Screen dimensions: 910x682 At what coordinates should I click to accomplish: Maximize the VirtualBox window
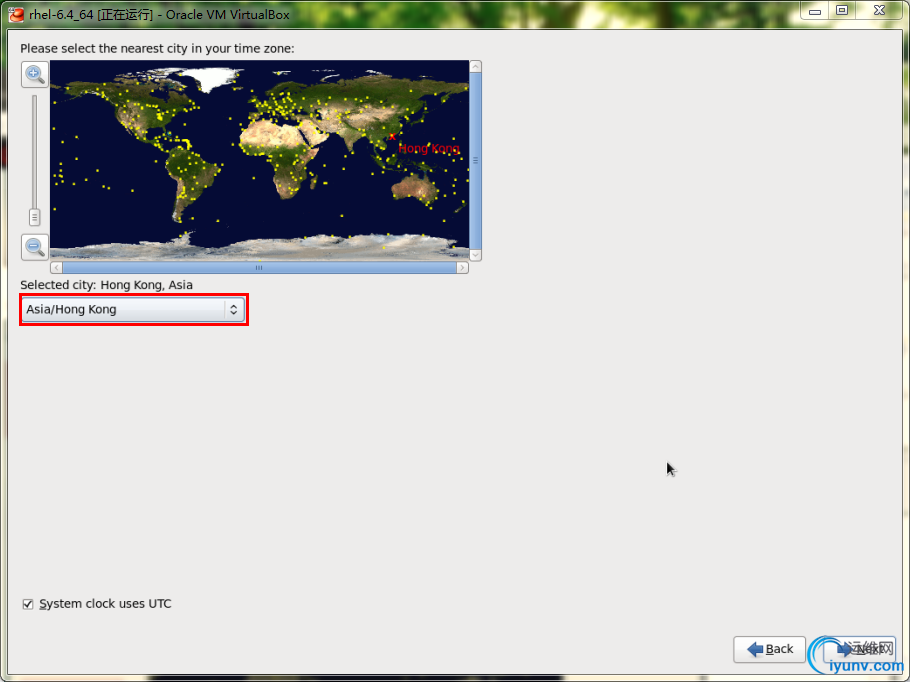pyautogui.click(x=842, y=10)
